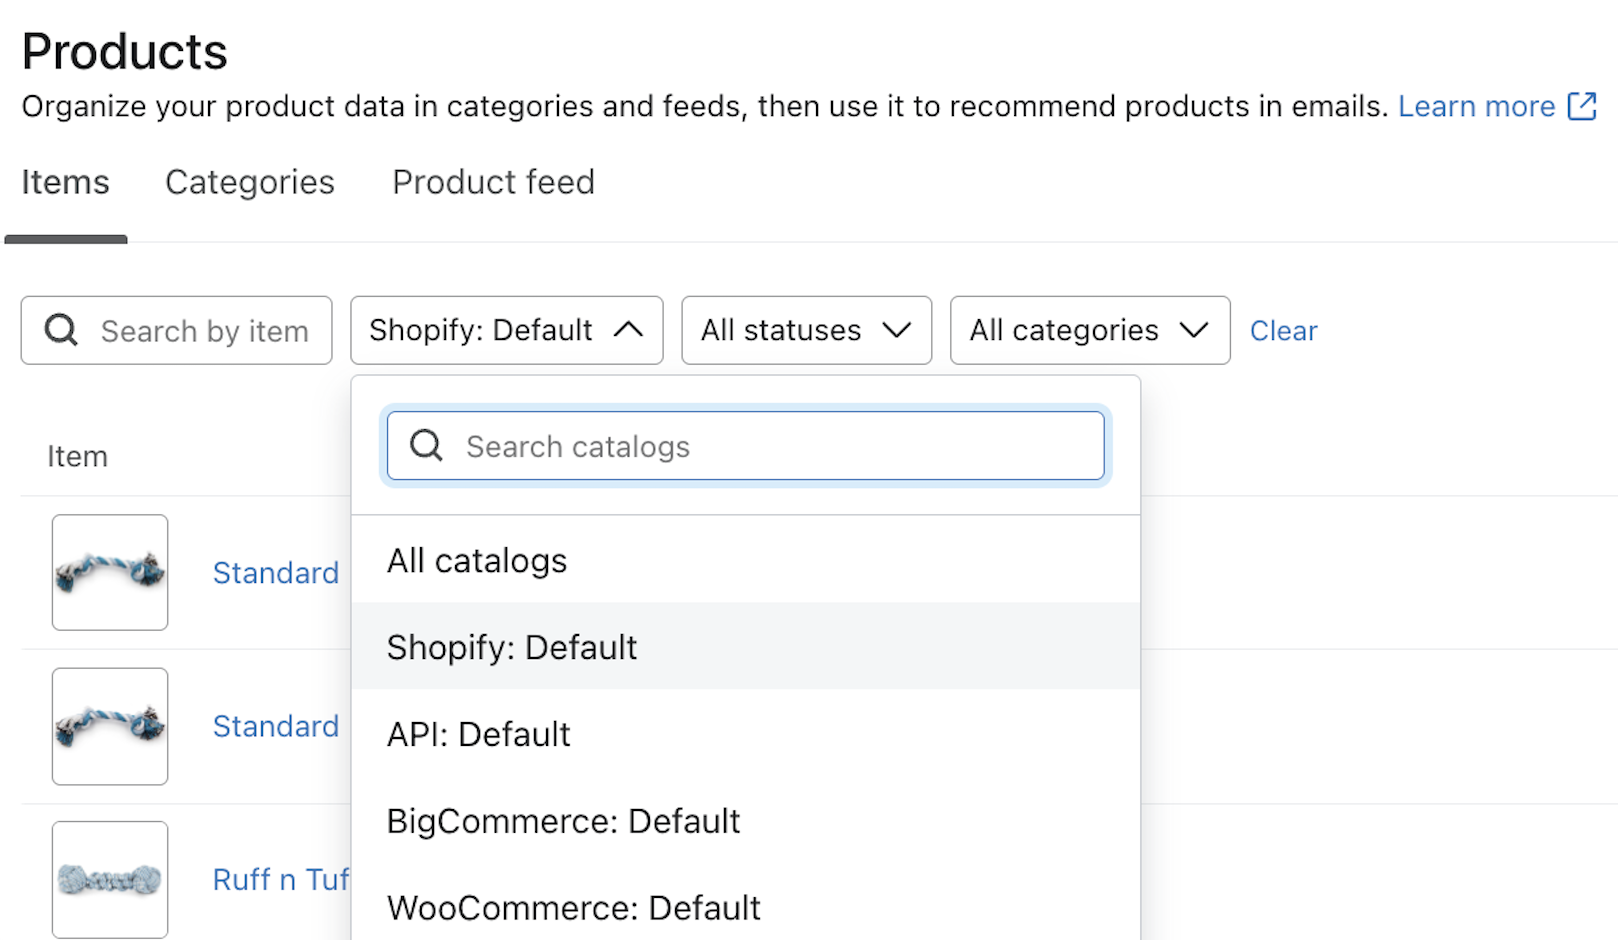Click the magnifier icon in Search by item

coord(61,330)
